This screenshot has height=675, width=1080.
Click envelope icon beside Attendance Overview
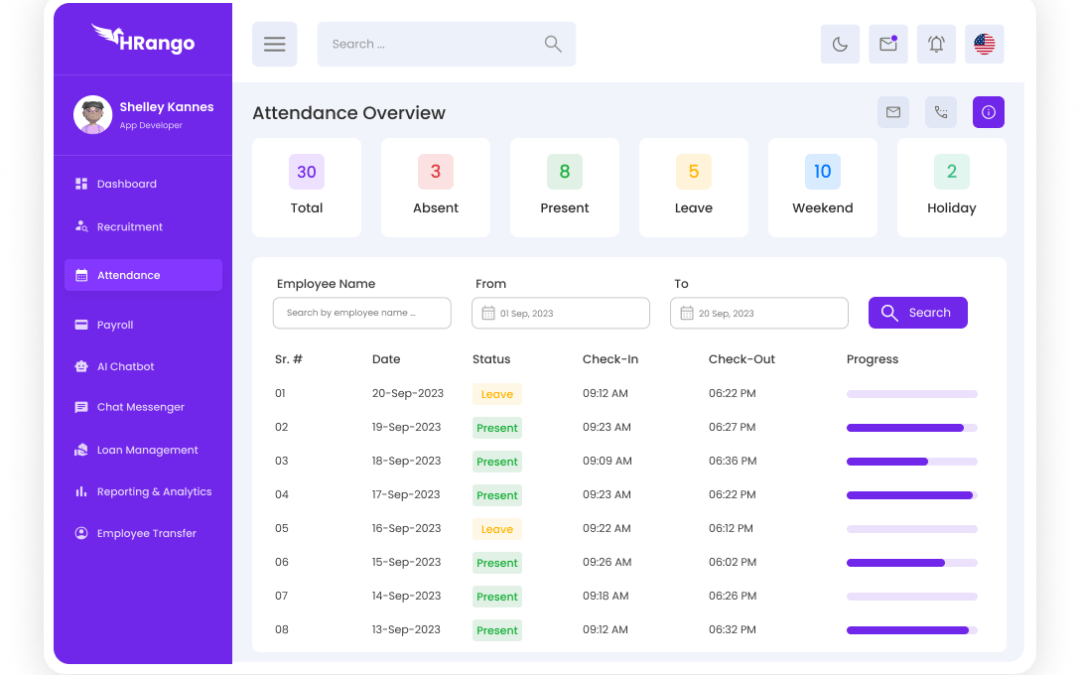point(893,112)
